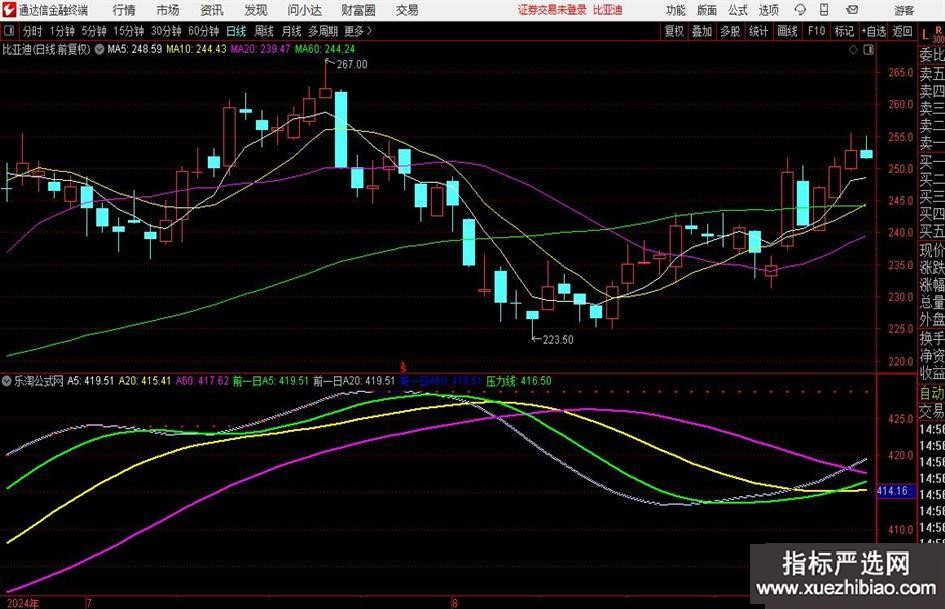Click the 证券交易未登录 status text
Viewport: 945px width, 609px height.
coord(552,10)
